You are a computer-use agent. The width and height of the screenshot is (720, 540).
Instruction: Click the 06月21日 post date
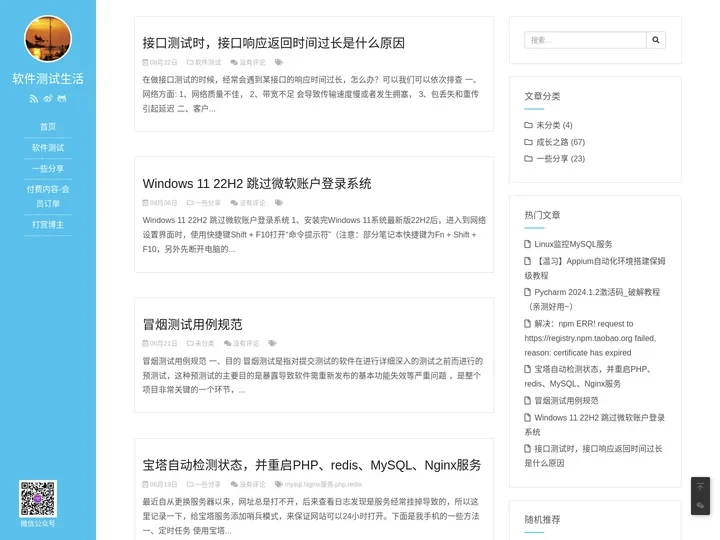tap(163, 343)
